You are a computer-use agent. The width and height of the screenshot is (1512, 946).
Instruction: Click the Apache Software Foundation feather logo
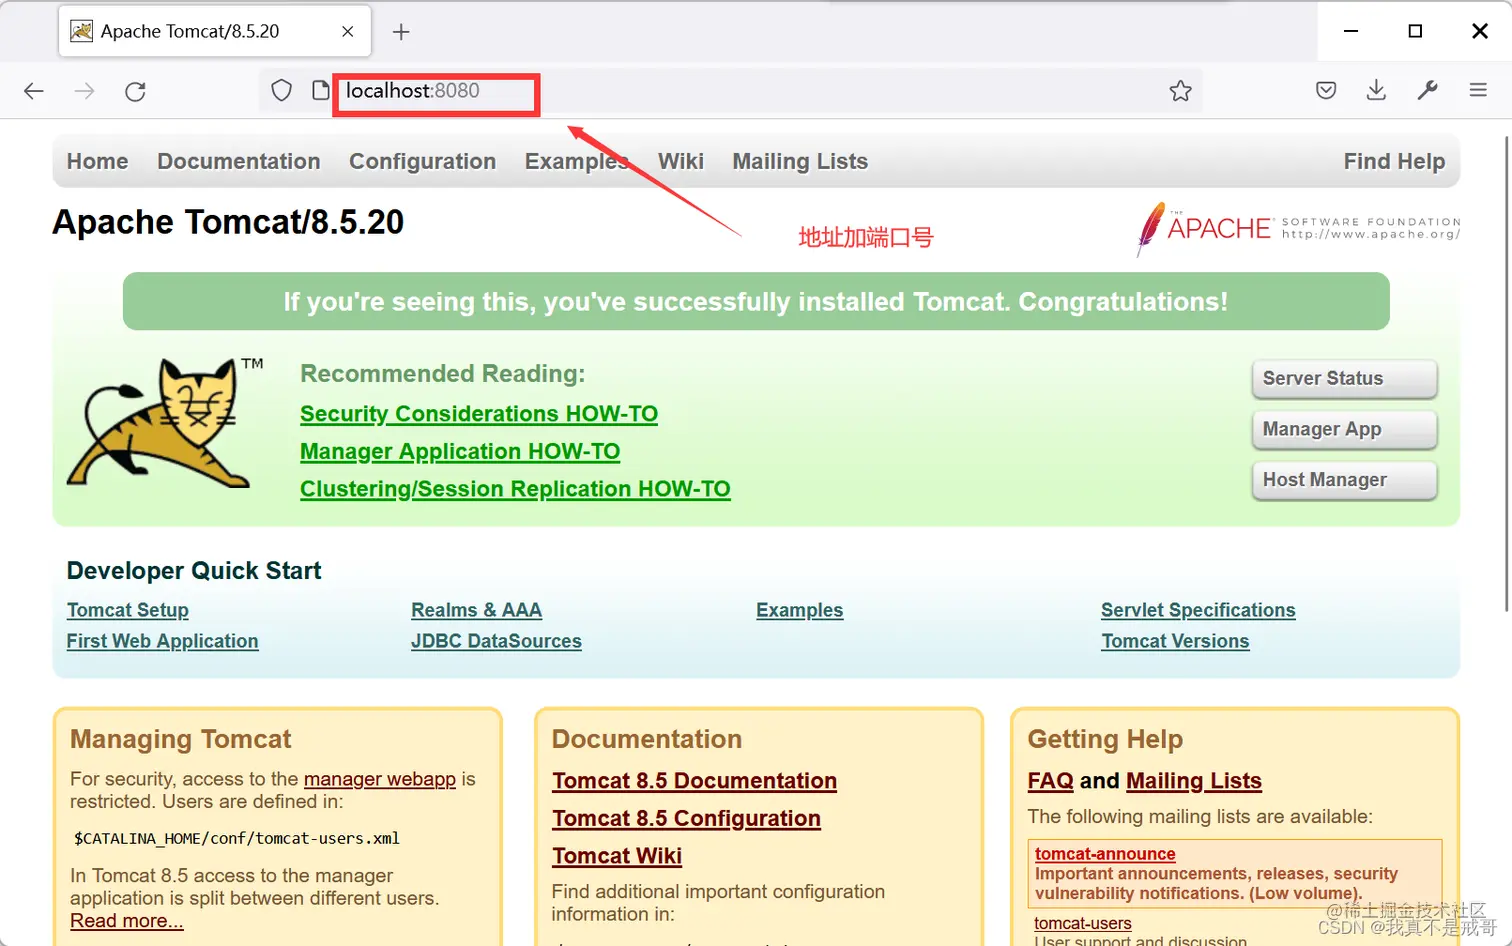1298,228
